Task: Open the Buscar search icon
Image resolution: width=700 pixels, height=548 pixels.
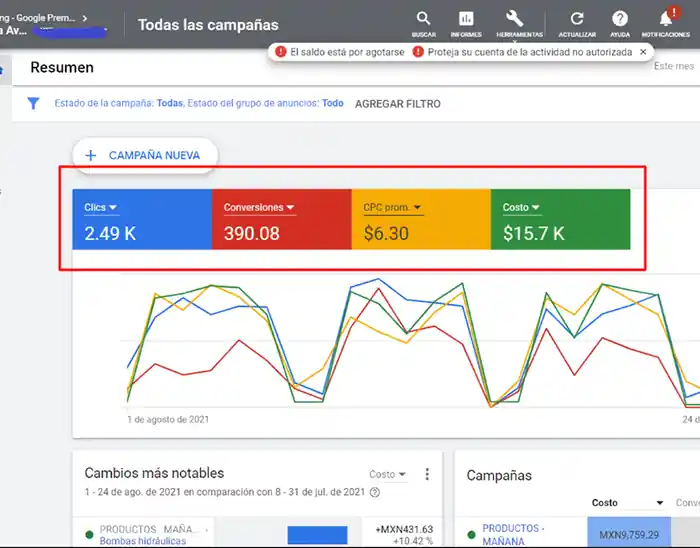Action: click(x=423, y=24)
